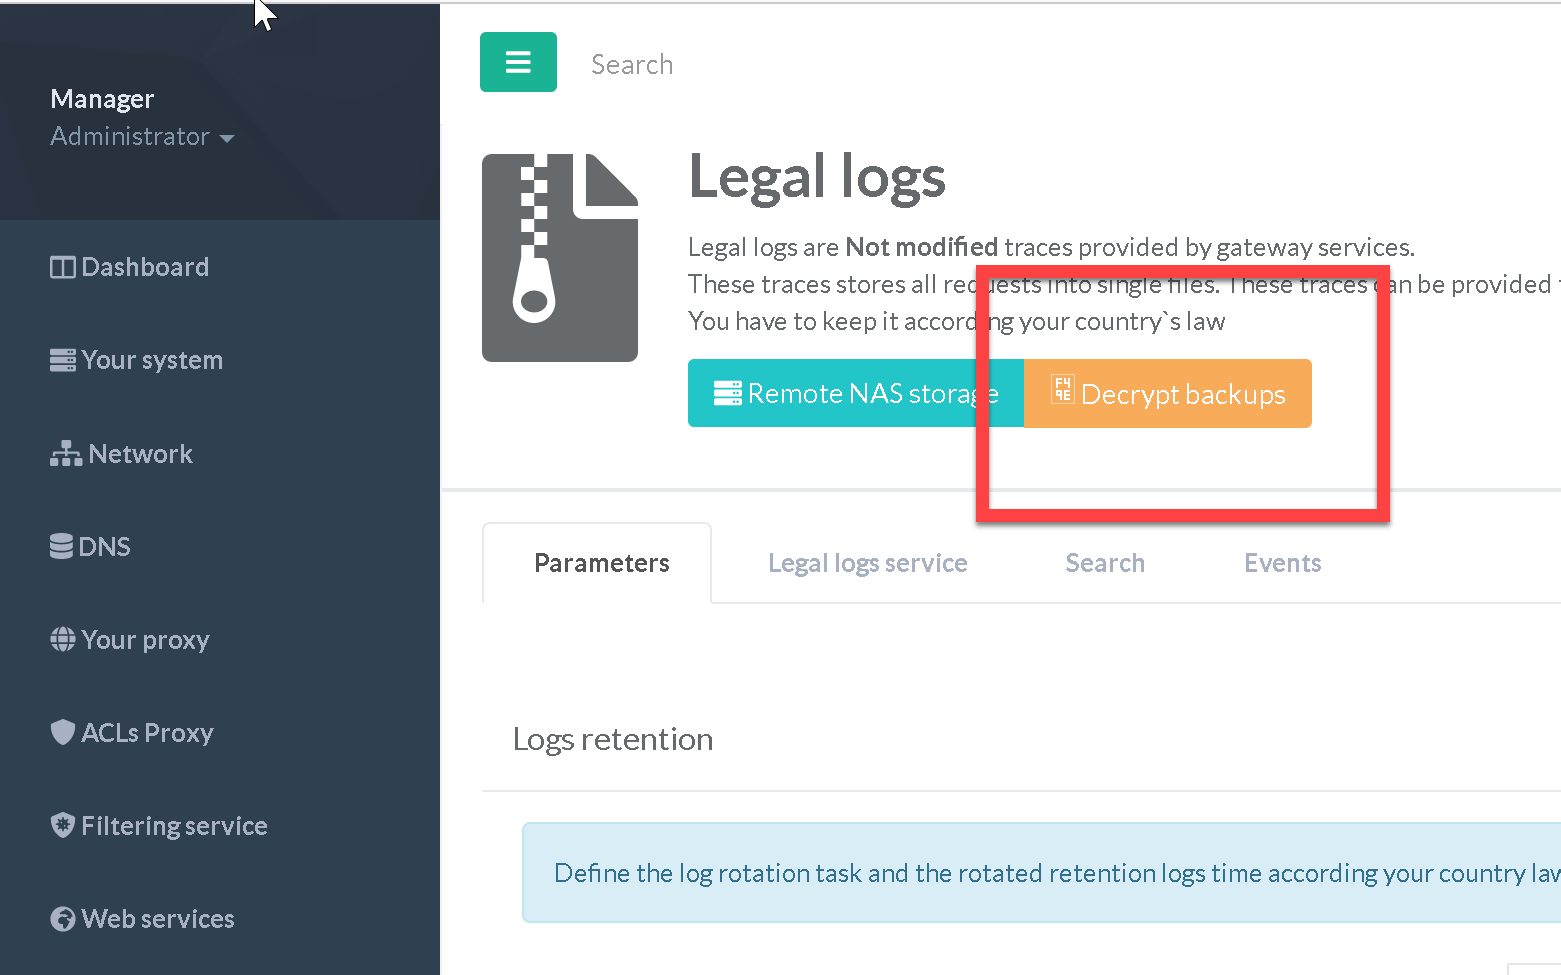Go to the Events tab
This screenshot has height=975, width=1561.
(x=1282, y=564)
